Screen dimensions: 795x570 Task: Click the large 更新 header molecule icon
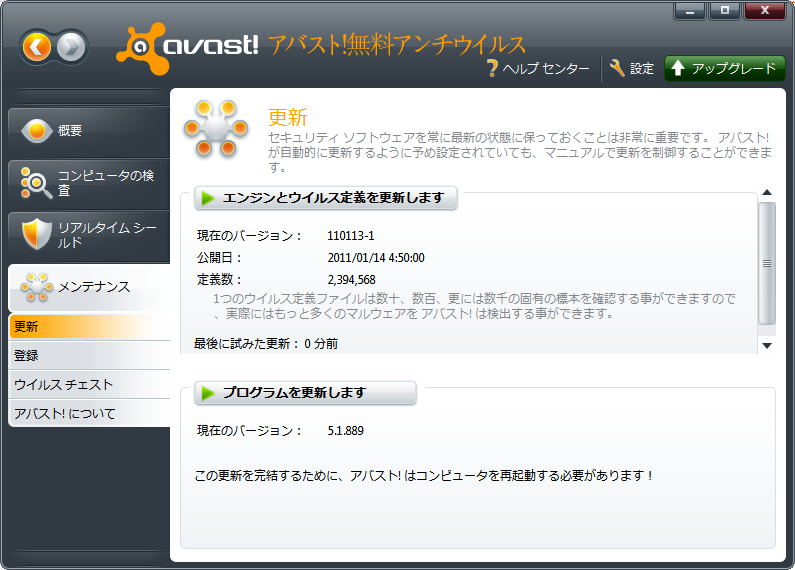[x=216, y=128]
